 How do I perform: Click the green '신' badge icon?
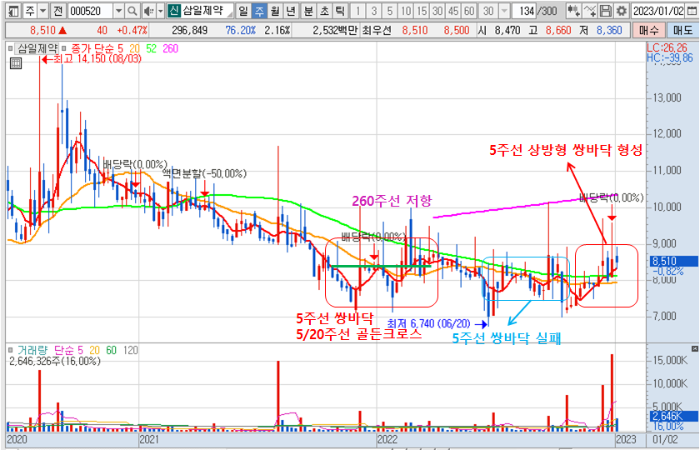174,11
